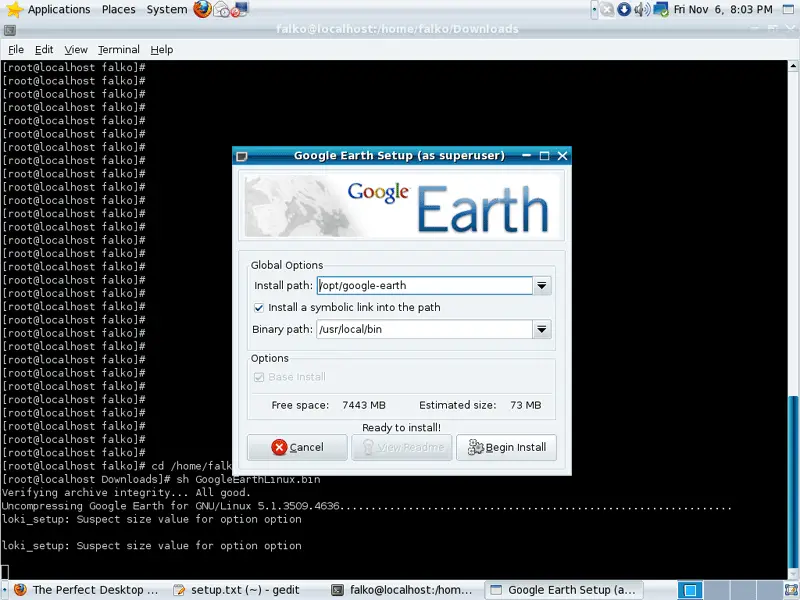The image size is (800, 600).
Task: Click the volume speaker icon
Action: tap(641, 9)
